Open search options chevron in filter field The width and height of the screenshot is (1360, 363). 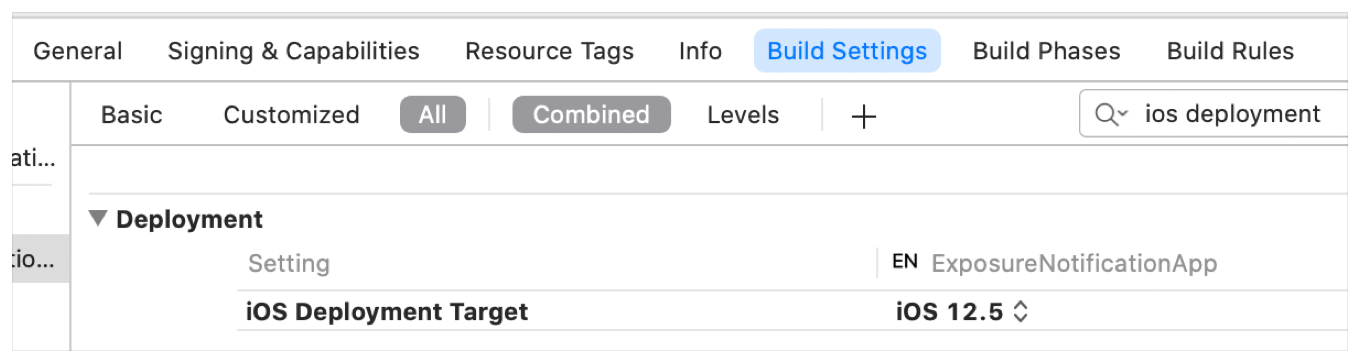click(1123, 116)
